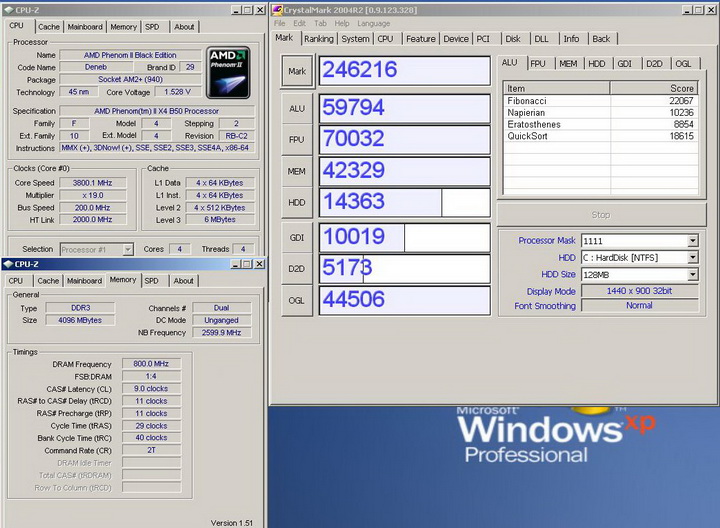Open the Edit menu in CrystalMark
The width and height of the screenshot is (720, 528).
299,23
